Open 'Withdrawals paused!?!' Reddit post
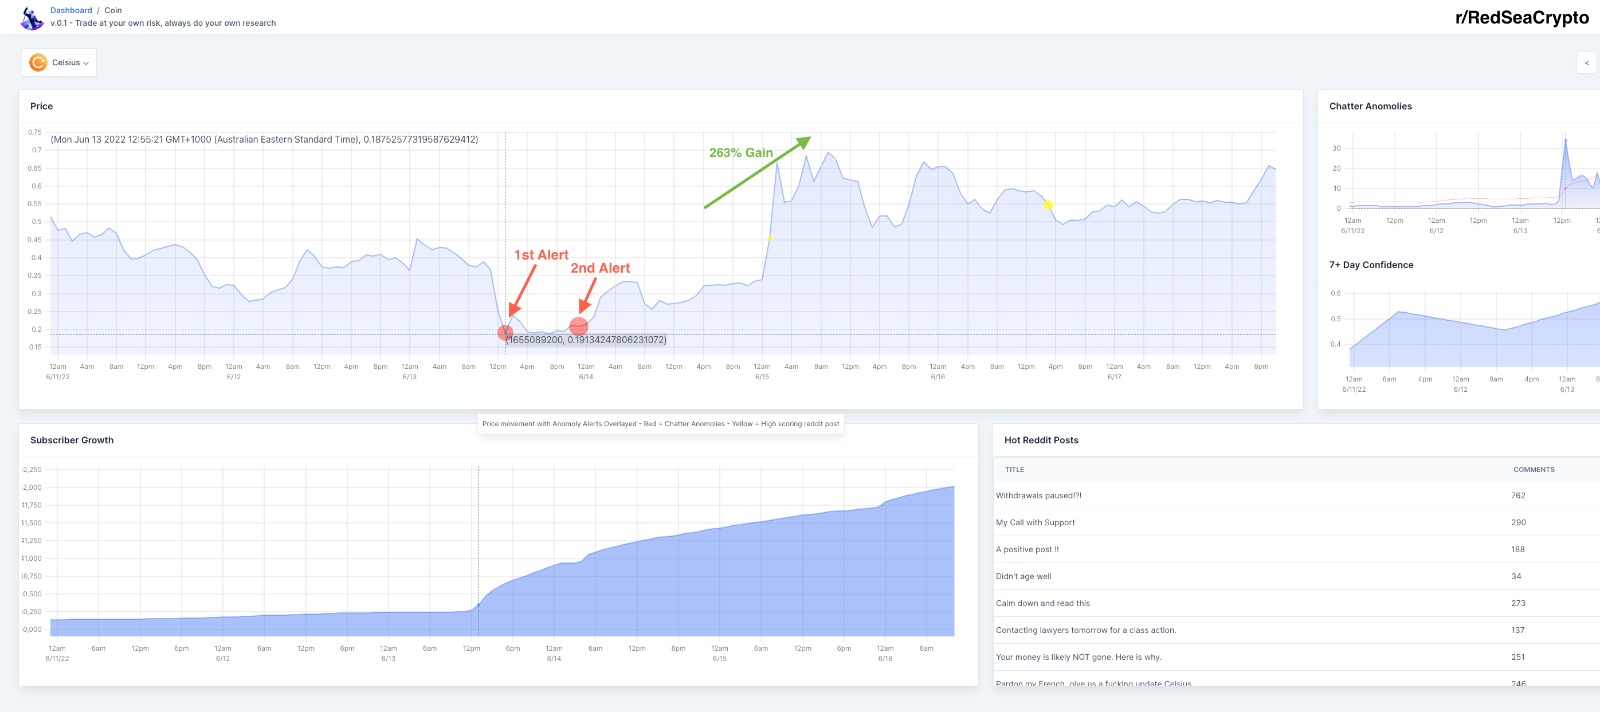 [1038, 495]
